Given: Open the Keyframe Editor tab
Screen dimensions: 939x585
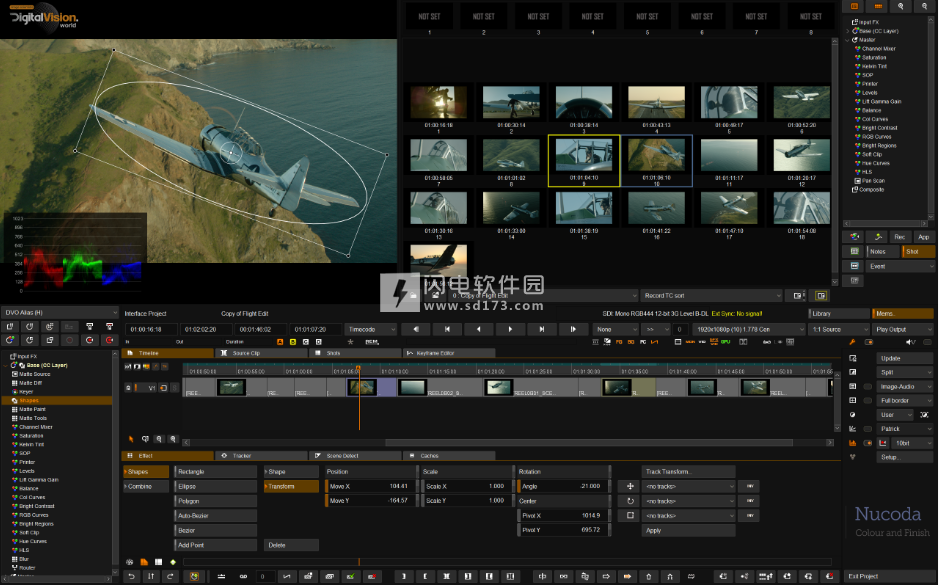Looking at the screenshot, I should tap(450, 353).
